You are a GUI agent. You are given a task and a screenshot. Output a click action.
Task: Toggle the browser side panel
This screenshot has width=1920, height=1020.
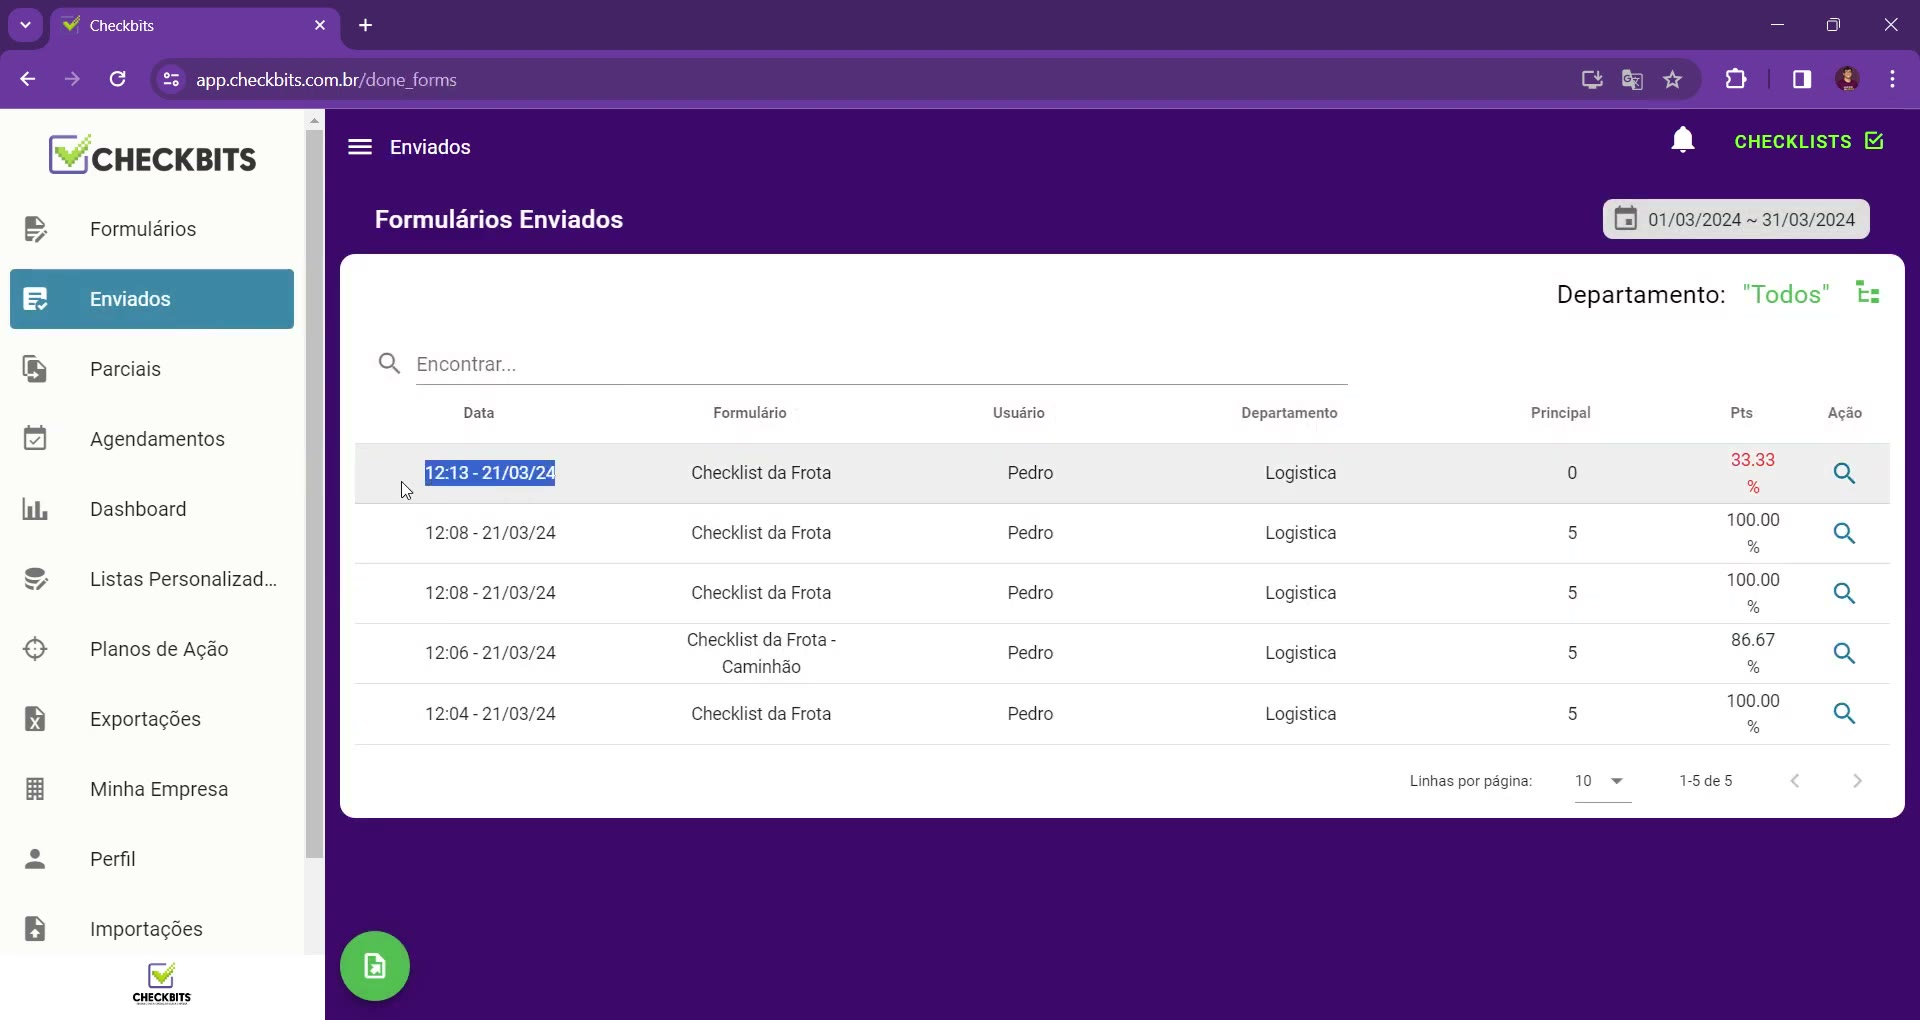coord(1801,79)
